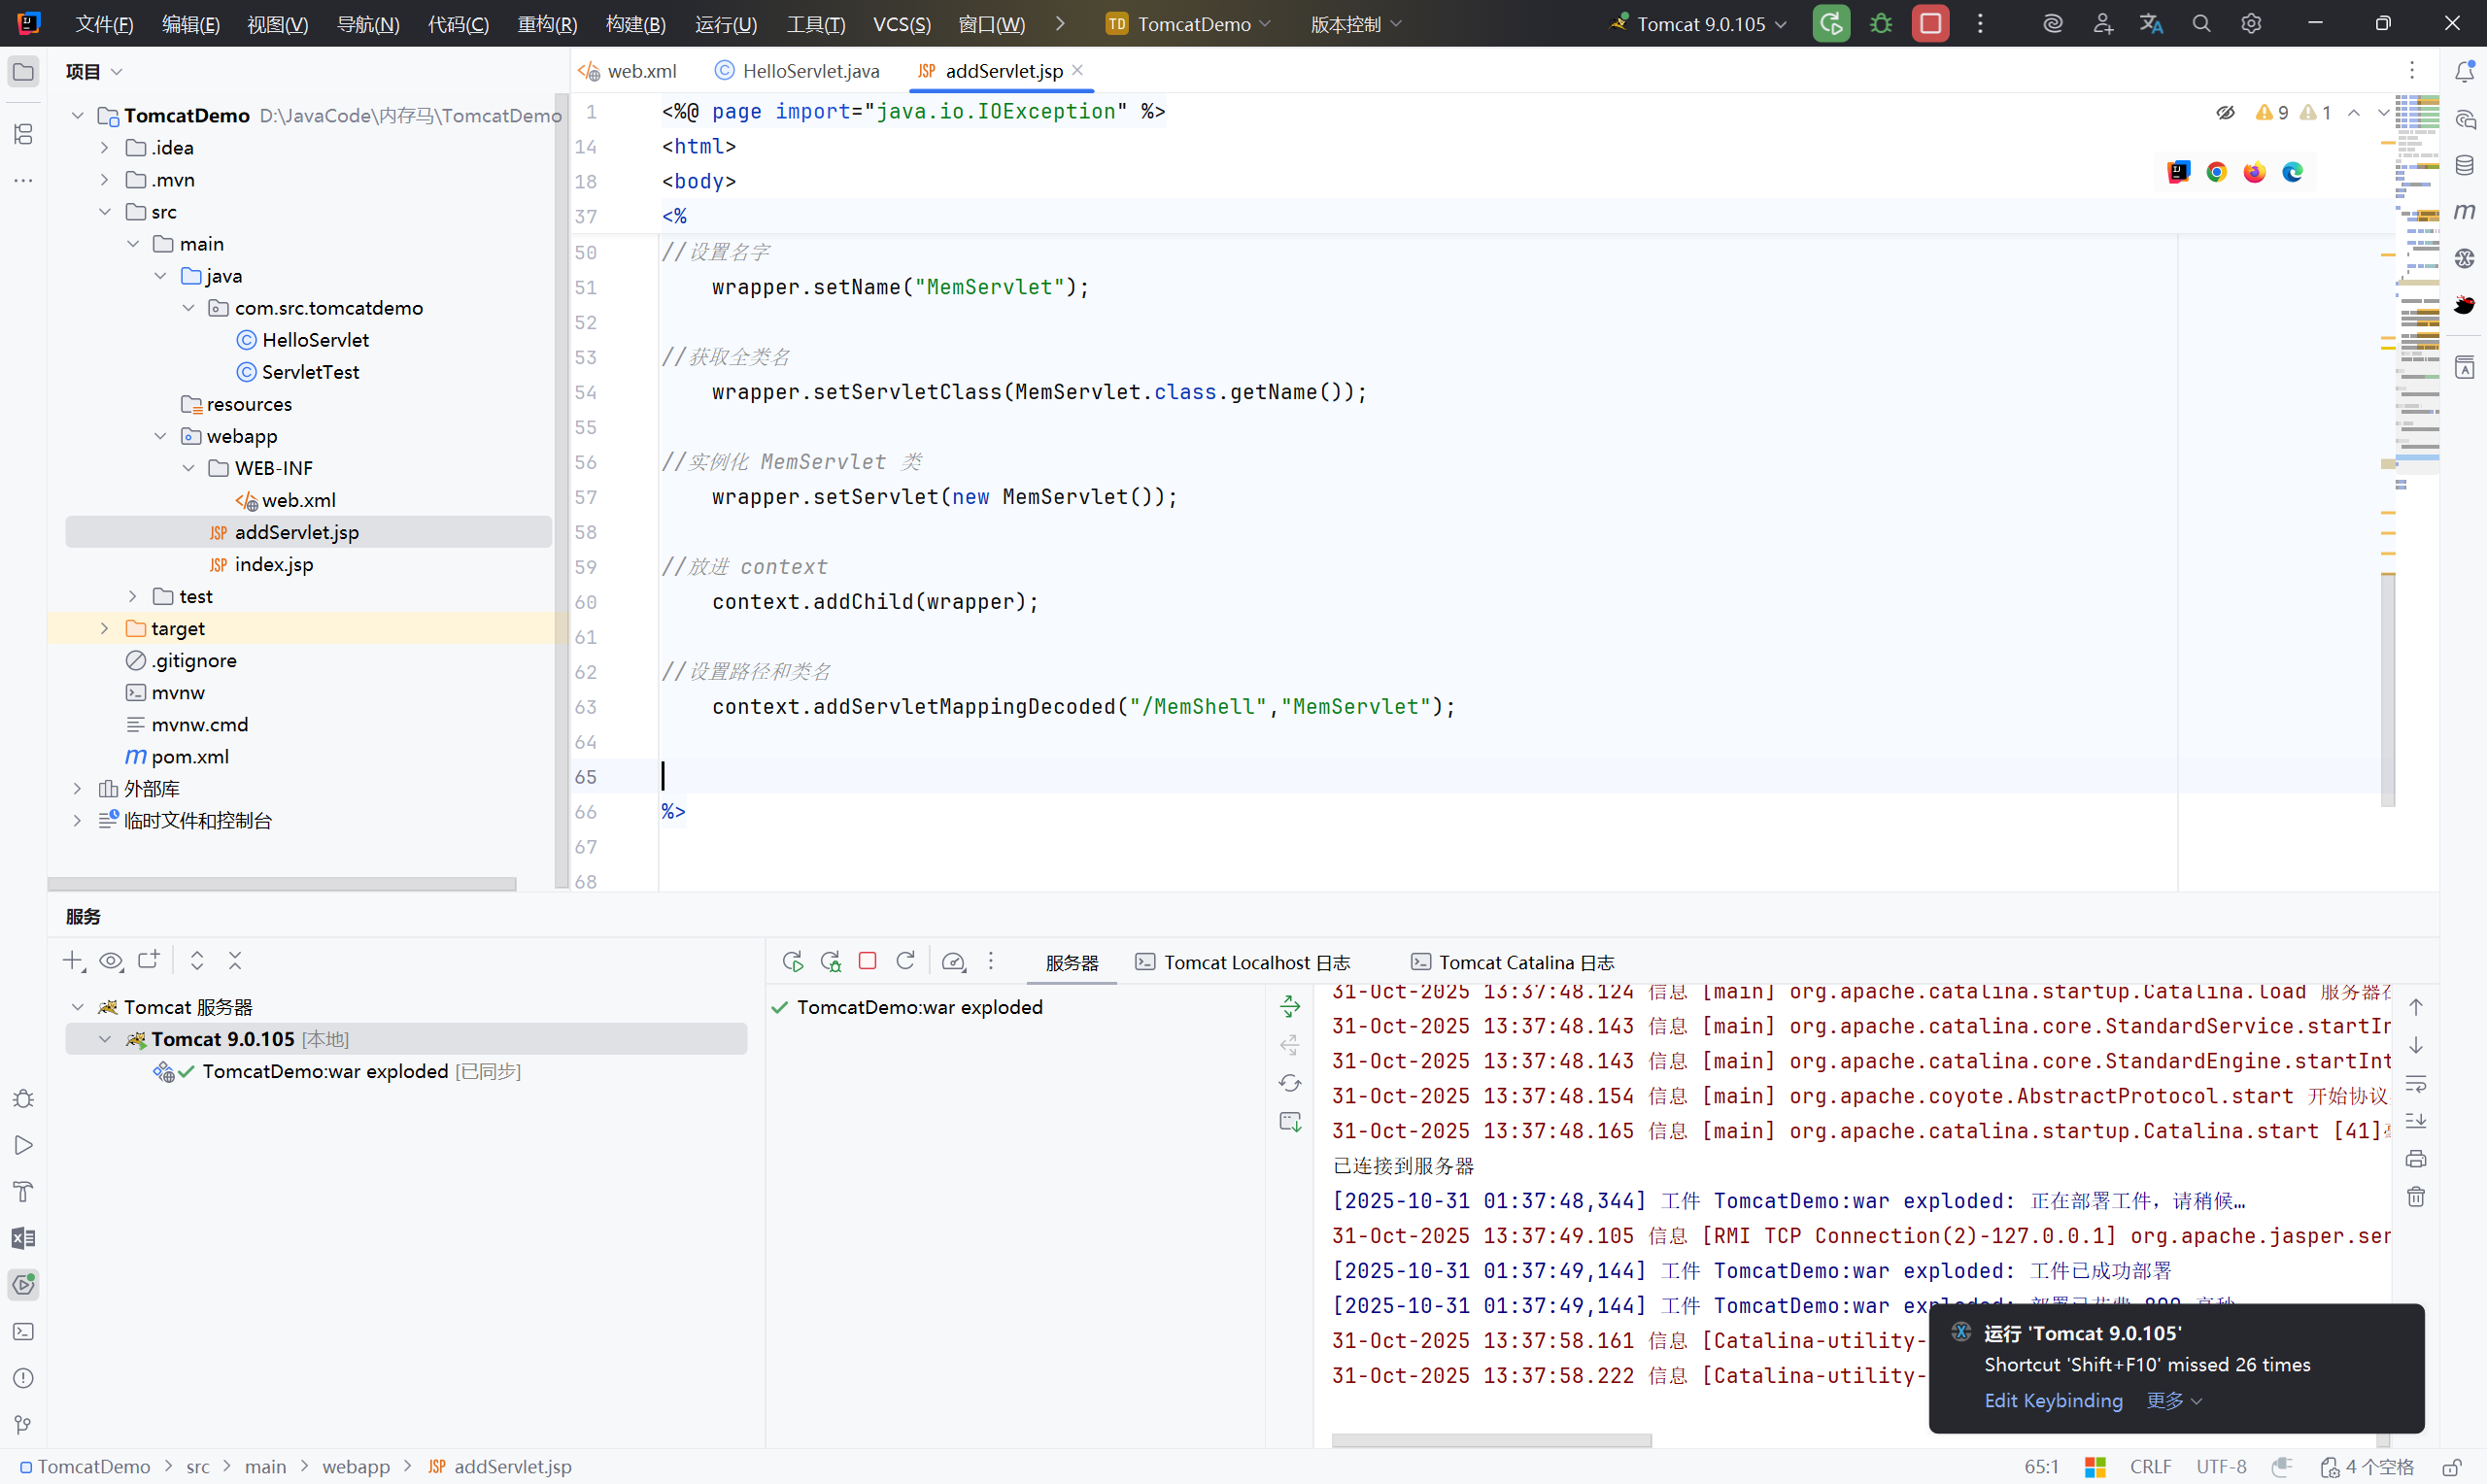This screenshot has width=2487, height=1484.
Task: Expand the target folder in project tree
Action: pos(104,628)
